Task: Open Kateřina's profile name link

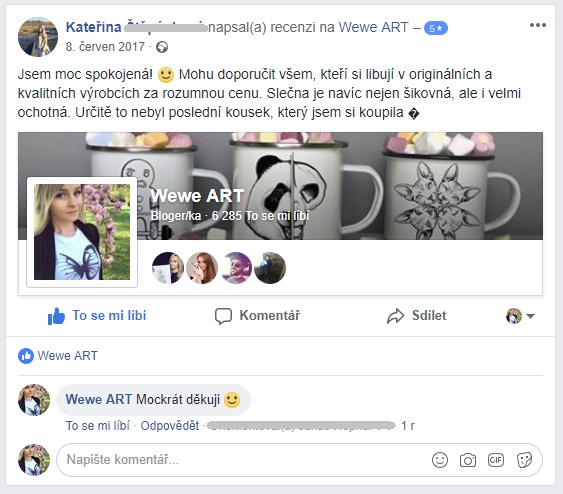Action: tap(93, 27)
